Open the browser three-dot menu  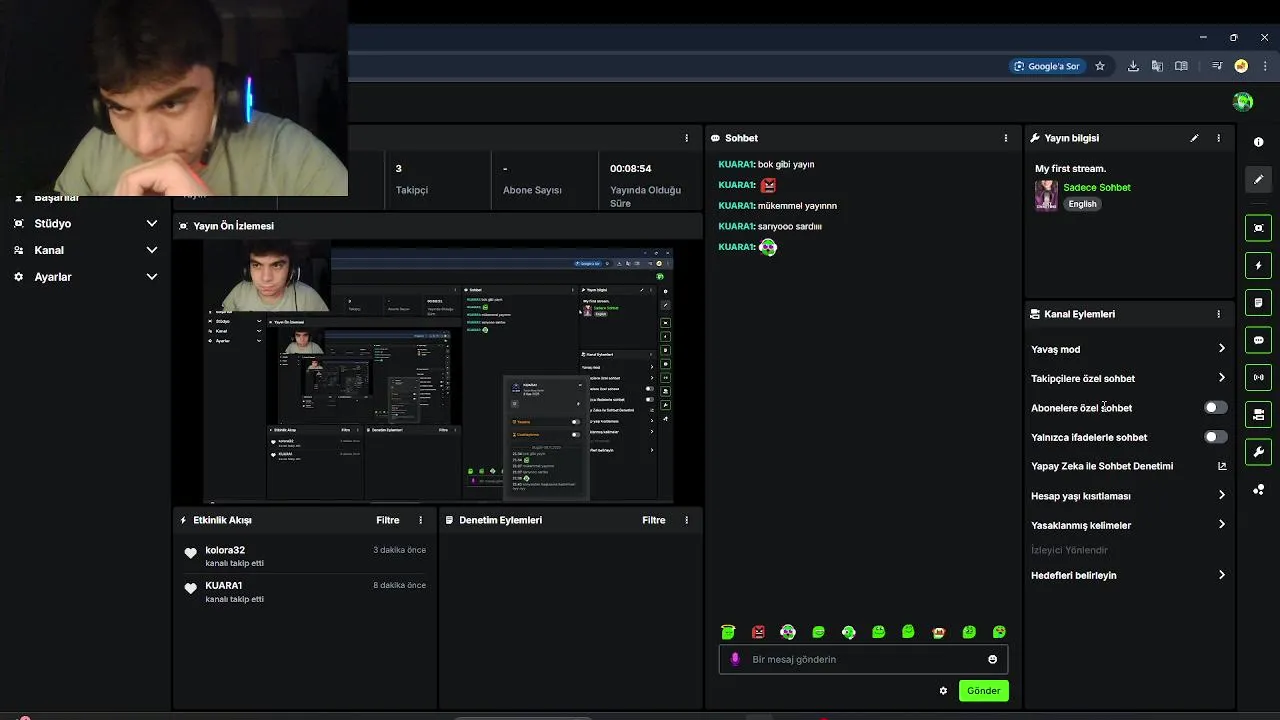coord(1265,66)
